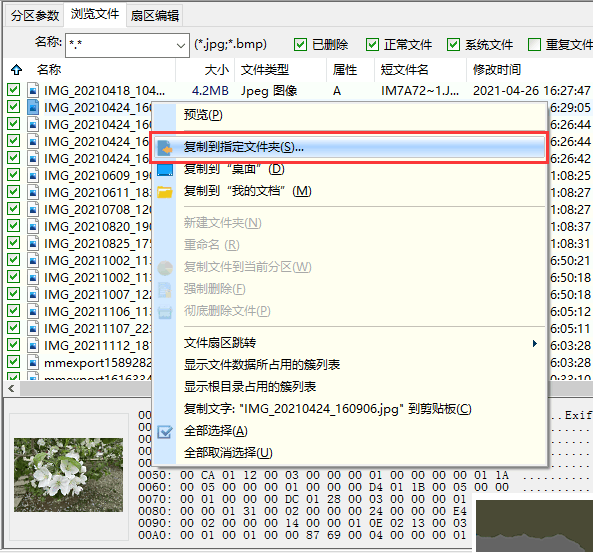Select file name IMG_20210708_12
The height and width of the screenshot is (553, 593).
(x=98, y=210)
